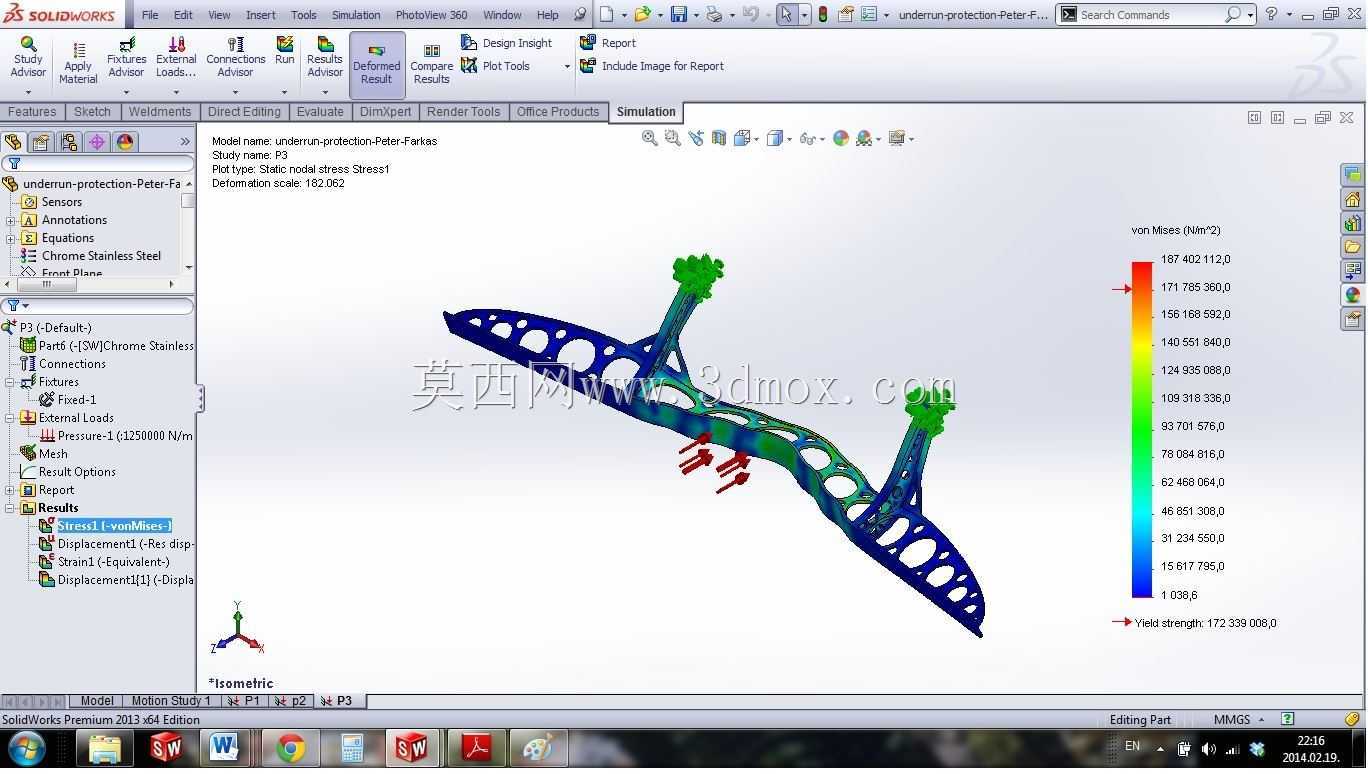Image resolution: width=1368 pixels, height=774 pixels.
Task: Expand the Annotations tree node
Action: click(x=11, y=220)
